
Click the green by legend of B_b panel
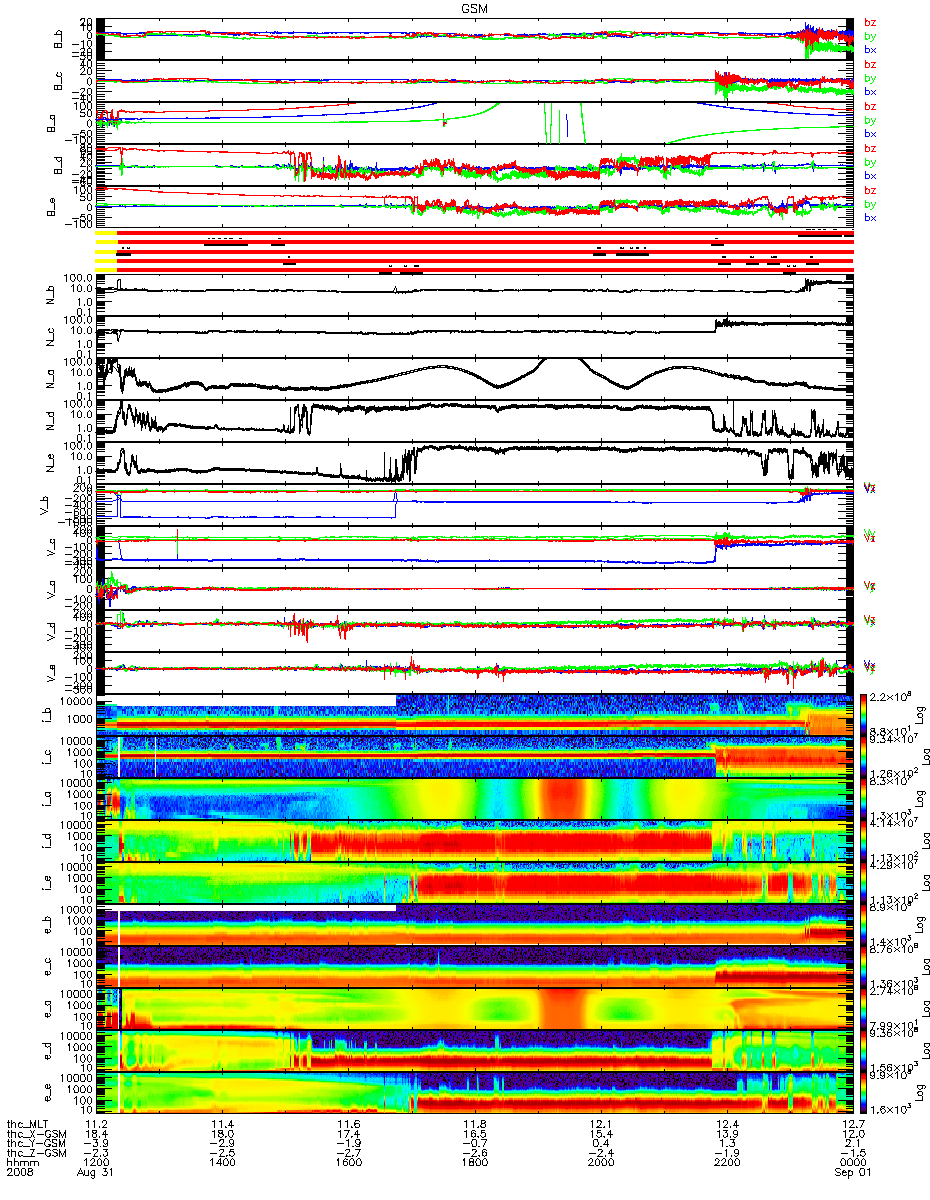[870, 36]
